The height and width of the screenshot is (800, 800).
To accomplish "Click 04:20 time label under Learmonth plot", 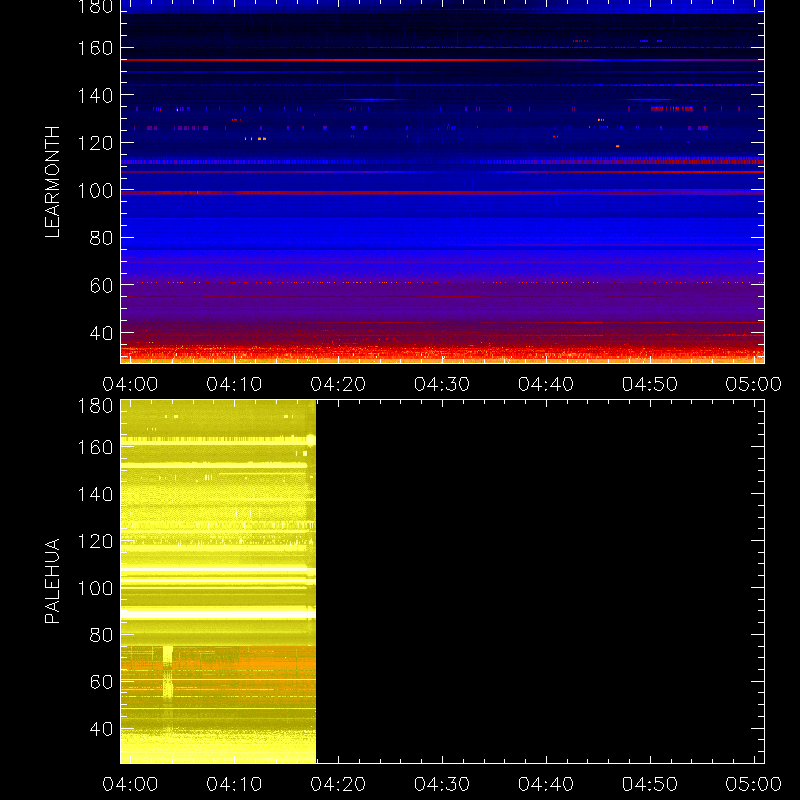I will point(338,384).
